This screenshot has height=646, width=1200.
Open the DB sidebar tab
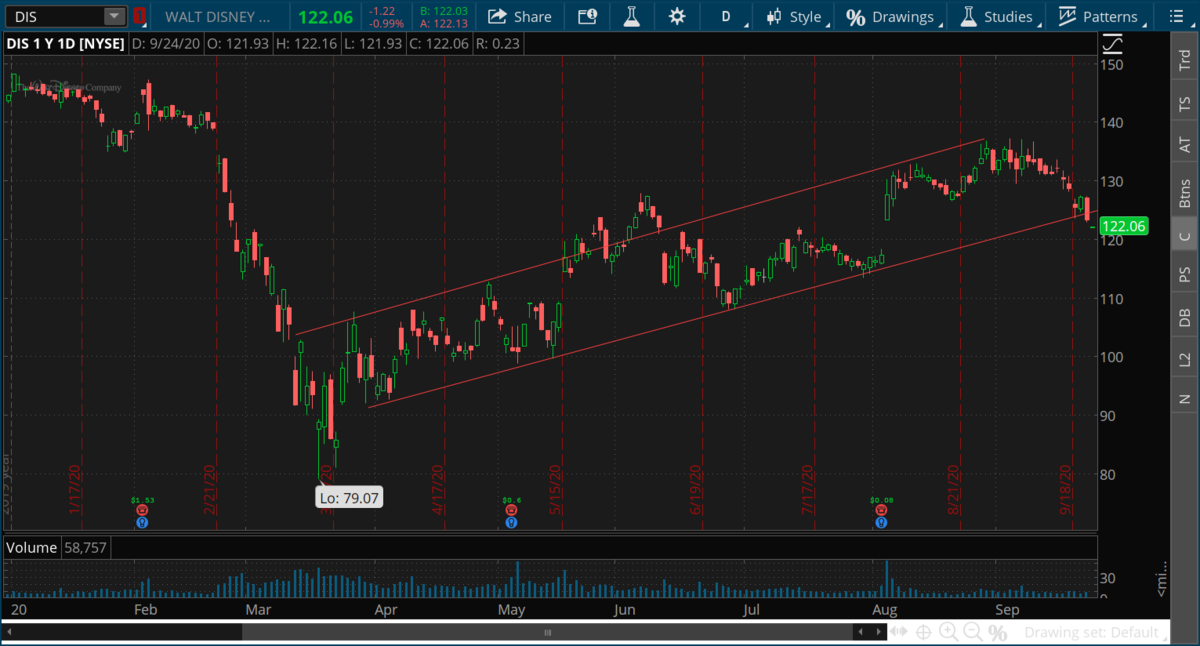click(x=1185, y=317)
